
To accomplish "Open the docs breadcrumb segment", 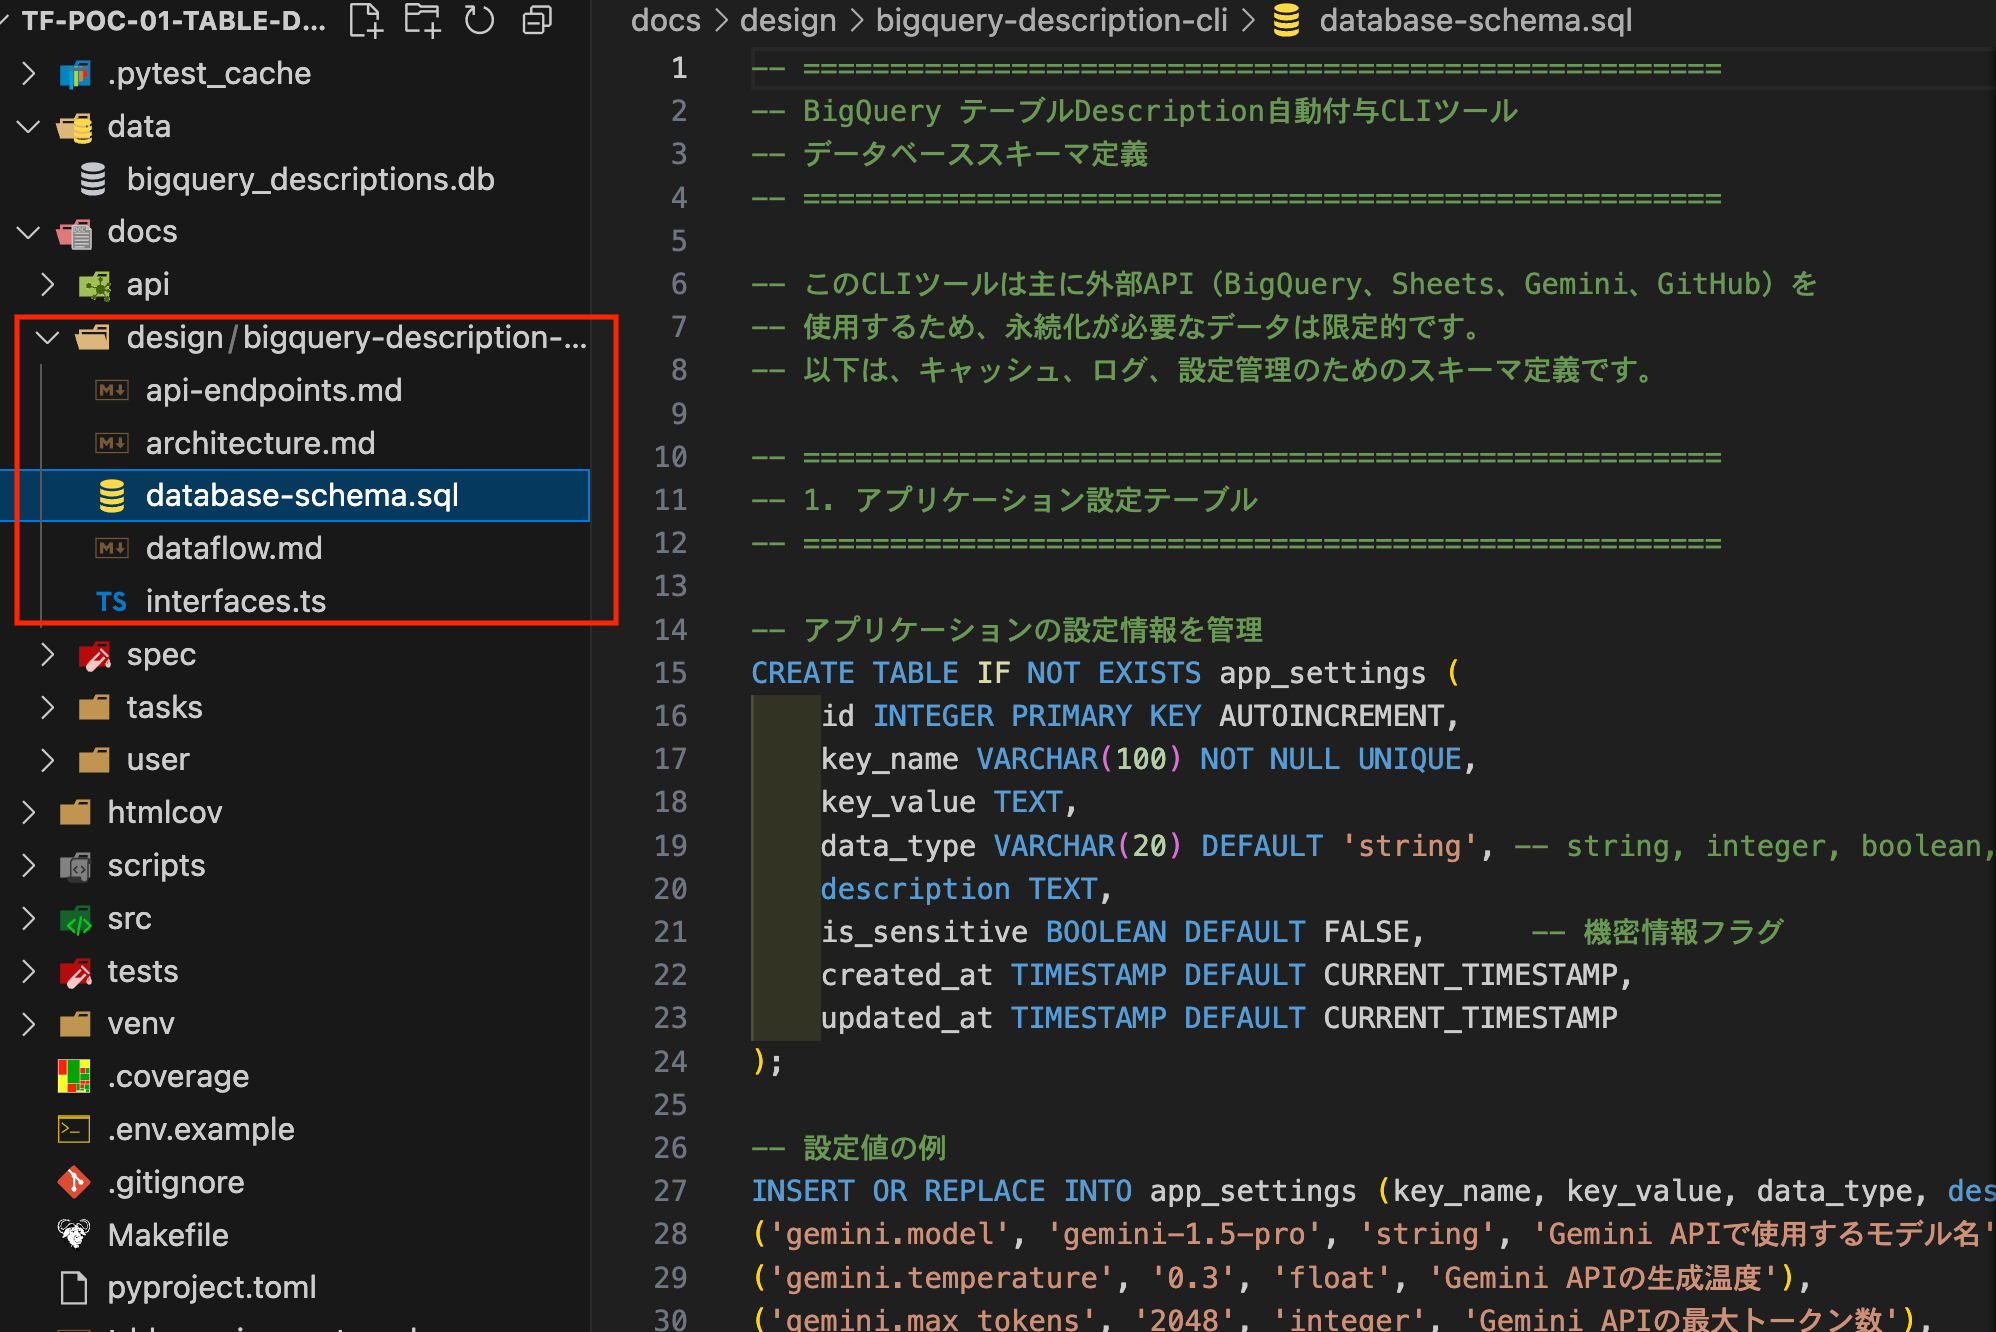I will click(666, 20).
